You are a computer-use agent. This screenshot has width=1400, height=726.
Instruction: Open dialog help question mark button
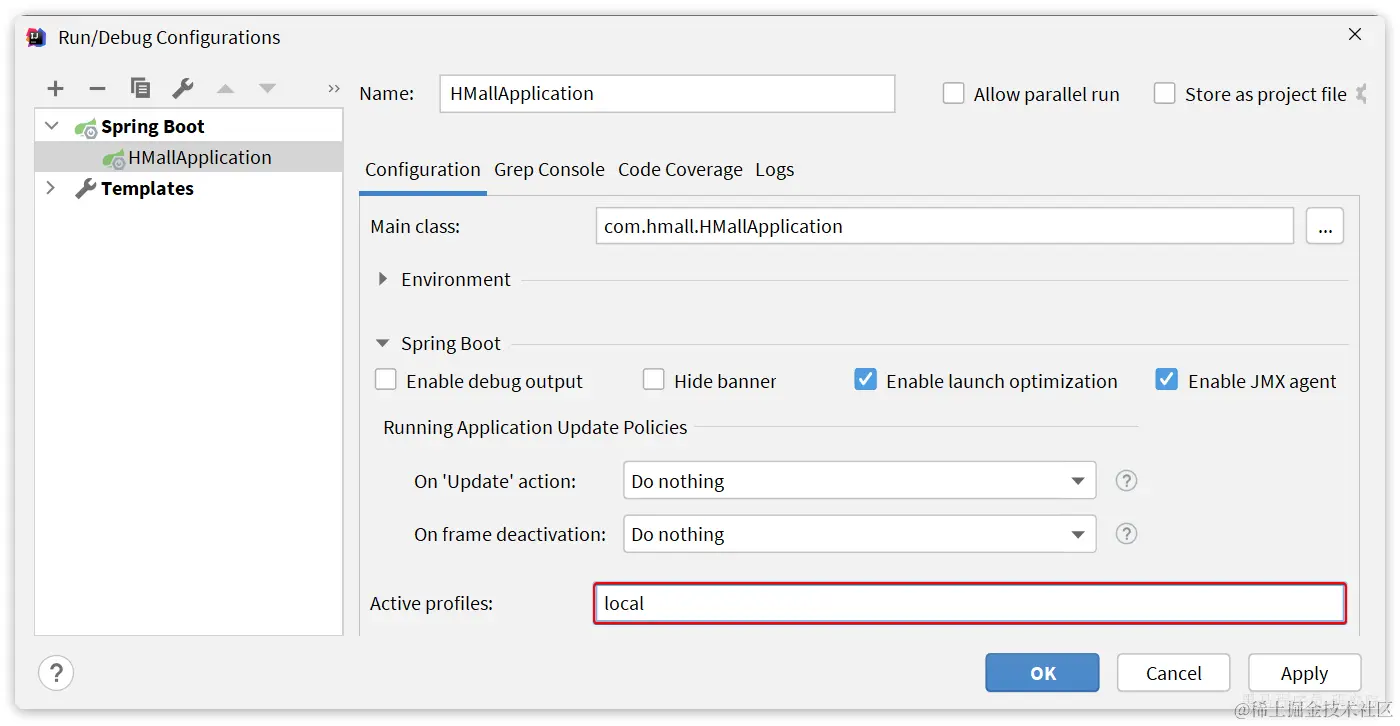(x=56, y=673)
